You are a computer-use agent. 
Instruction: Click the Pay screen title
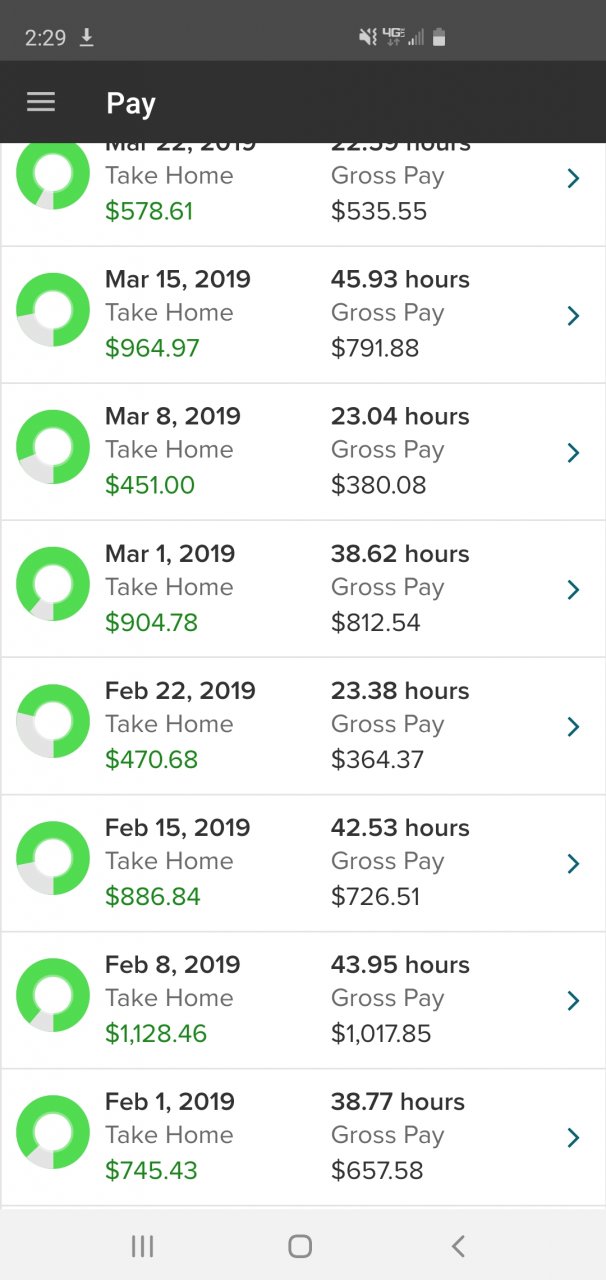click(x=131, y=103)
